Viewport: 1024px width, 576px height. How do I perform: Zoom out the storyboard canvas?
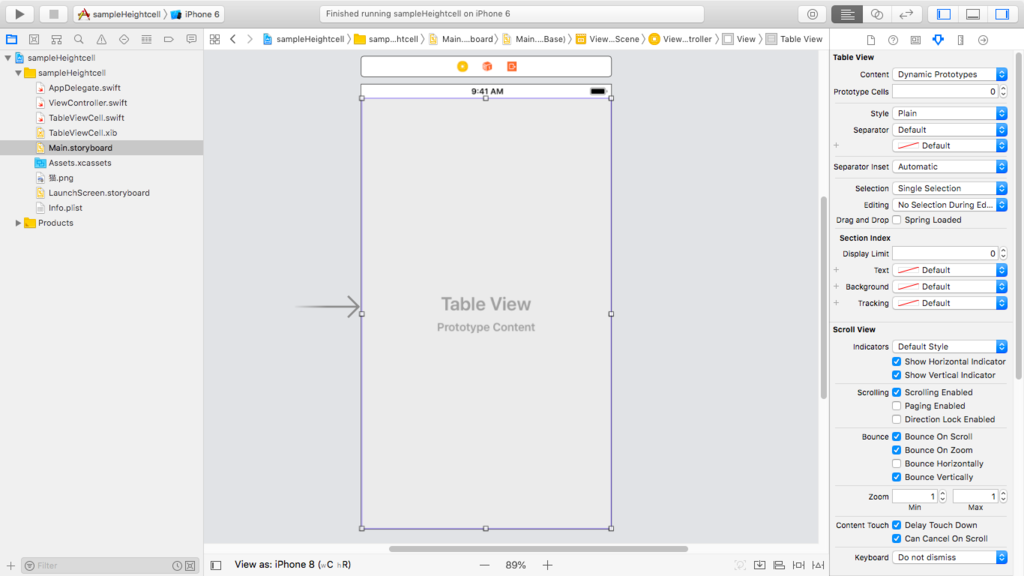[485, 565]
